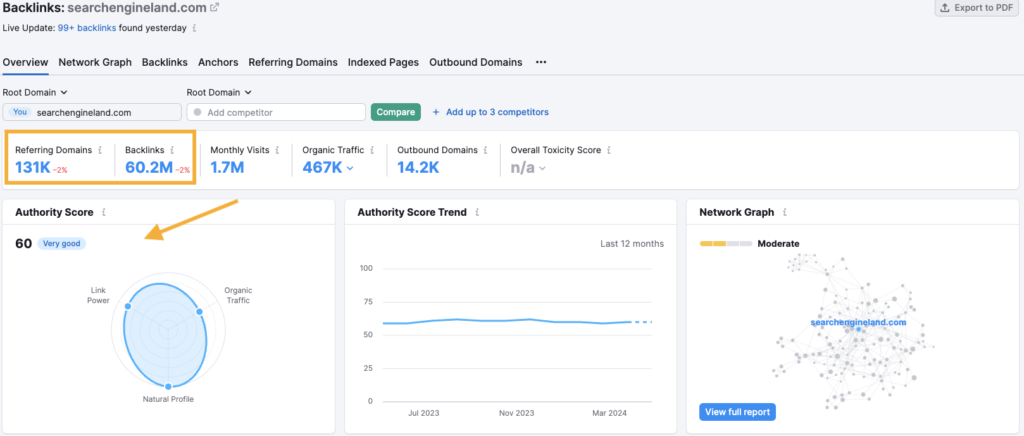This screenshot has width=1024, height=436.
Task: Expand the second Root Domain dropdown
Action: pyautogui.click(x=219, y=93)
